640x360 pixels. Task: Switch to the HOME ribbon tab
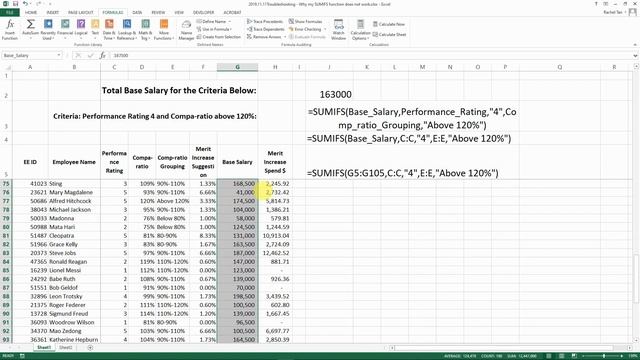pos(31,12)
